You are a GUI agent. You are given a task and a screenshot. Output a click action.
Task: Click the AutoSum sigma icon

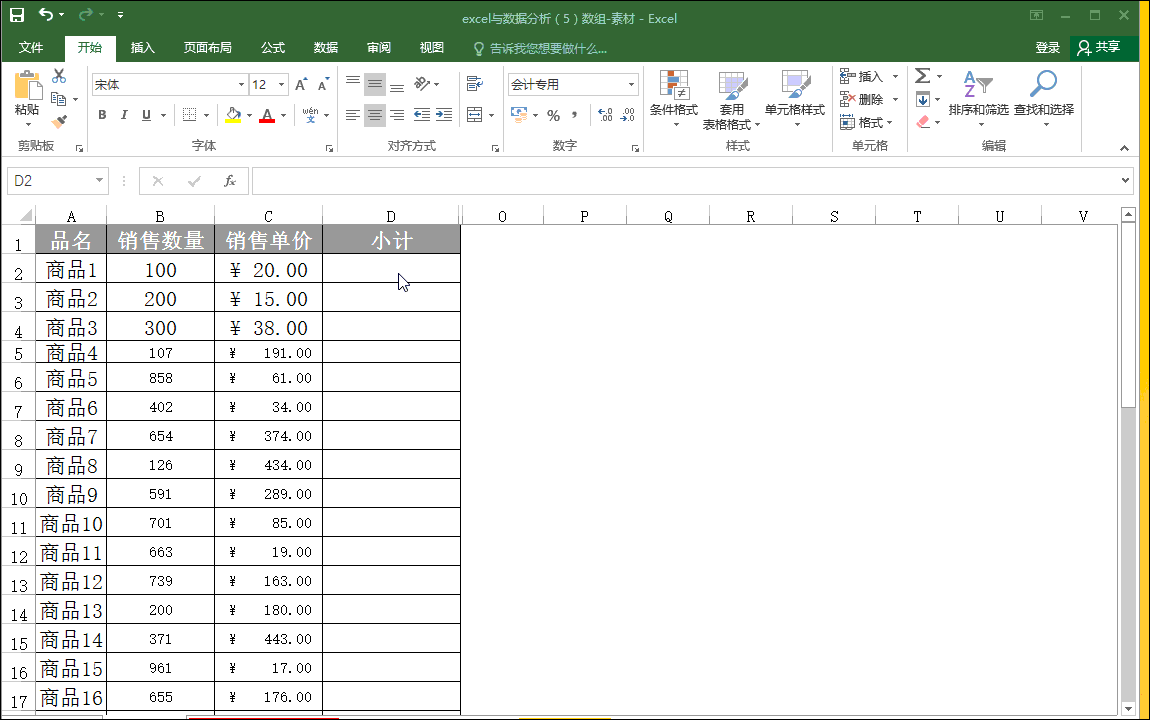point(923,76)
